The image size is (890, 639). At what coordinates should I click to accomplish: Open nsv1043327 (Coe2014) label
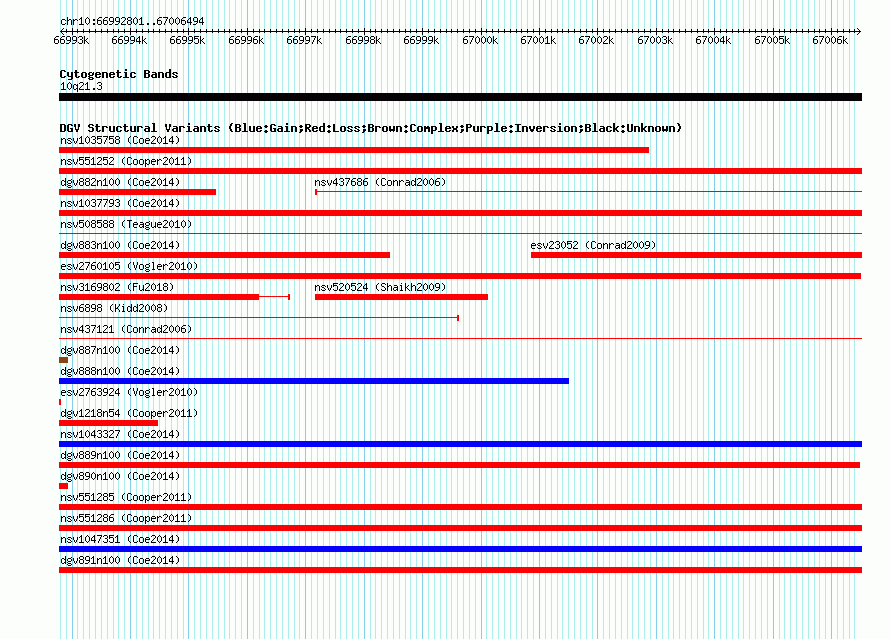click(120, 434)
